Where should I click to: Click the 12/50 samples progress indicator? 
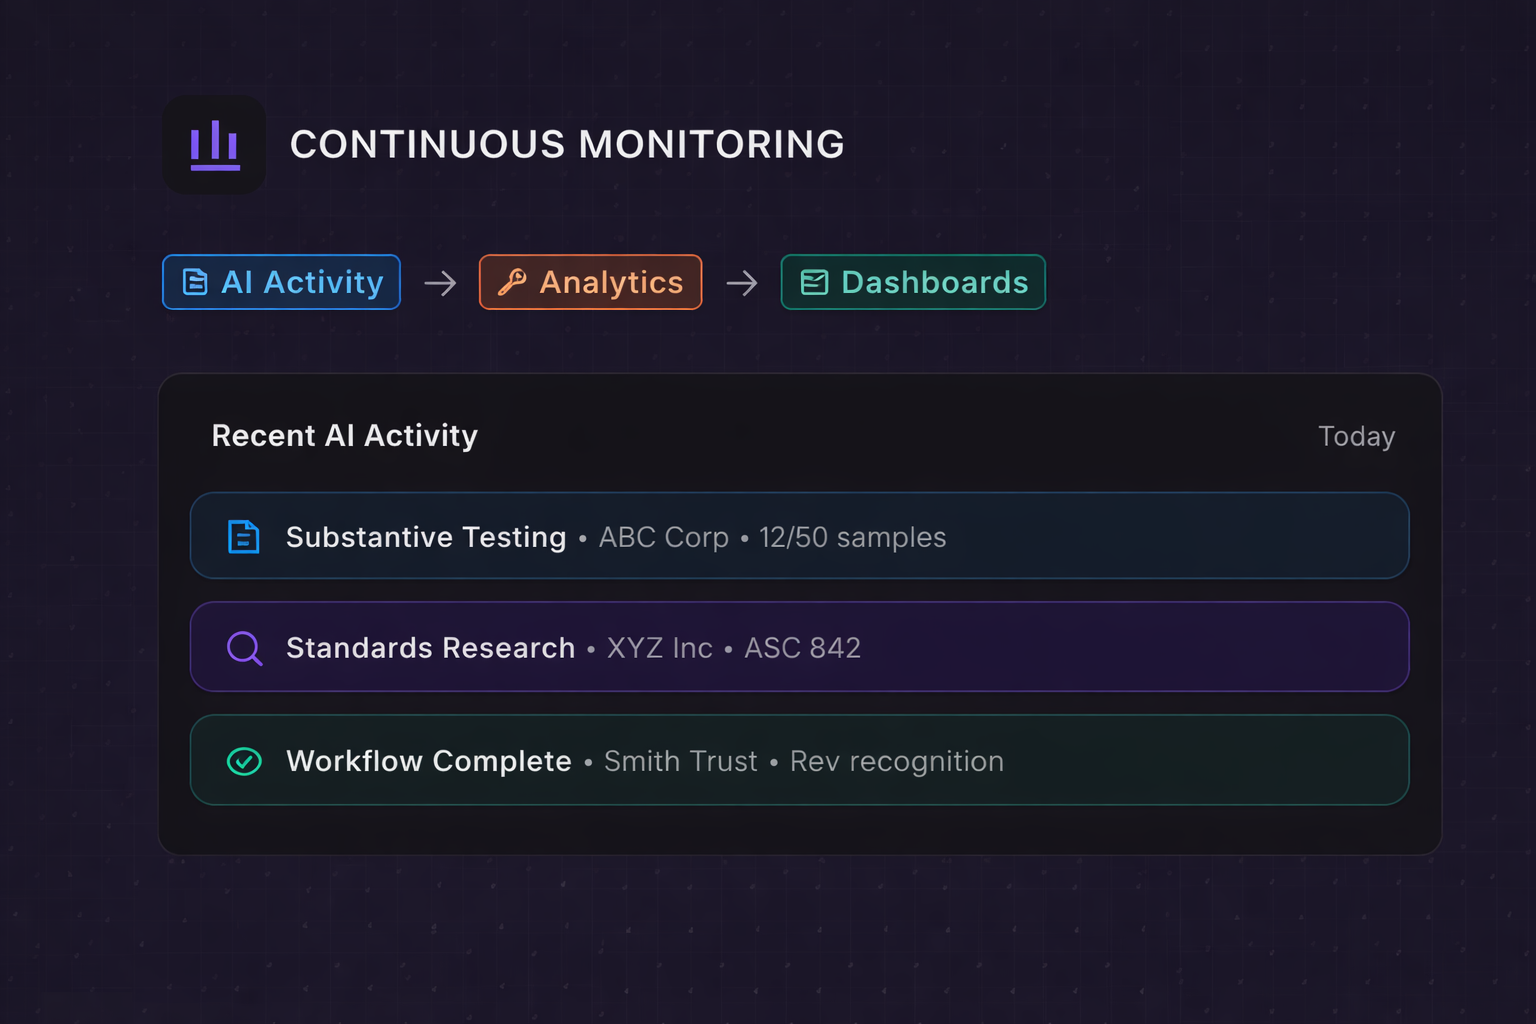click(852, 537)
